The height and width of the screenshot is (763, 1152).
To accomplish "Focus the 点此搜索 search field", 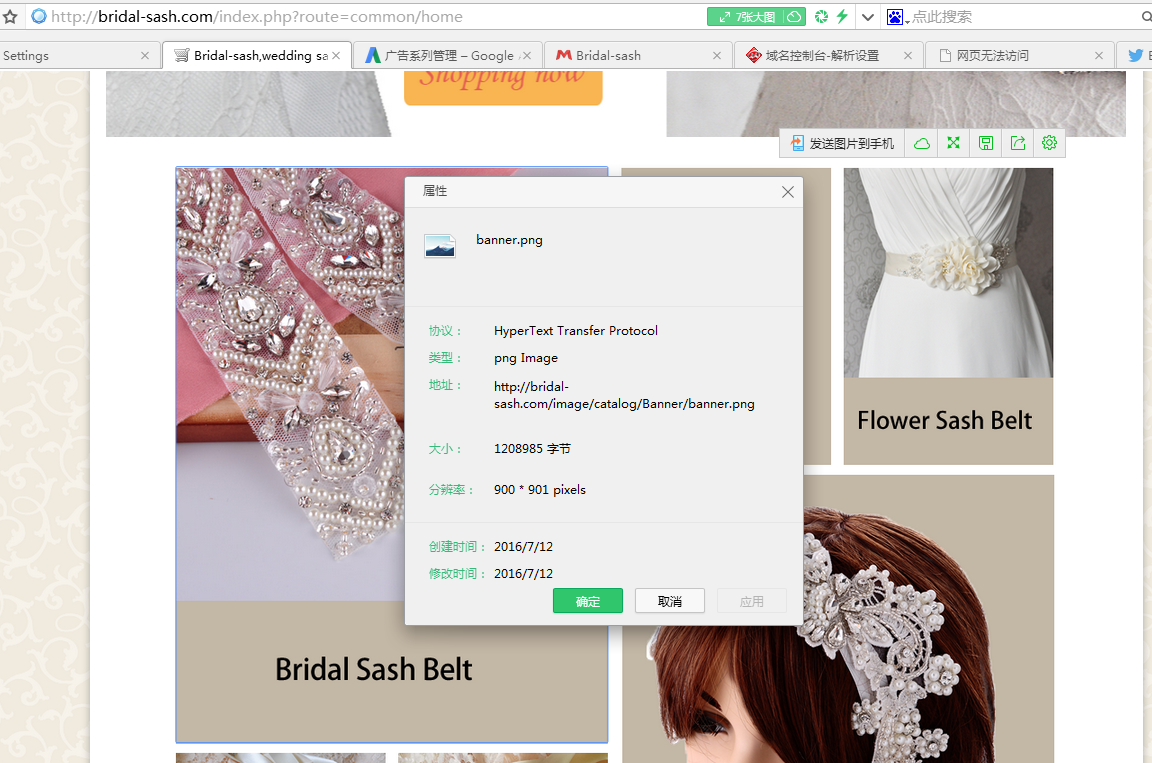I will click(x=1021, y=17).
